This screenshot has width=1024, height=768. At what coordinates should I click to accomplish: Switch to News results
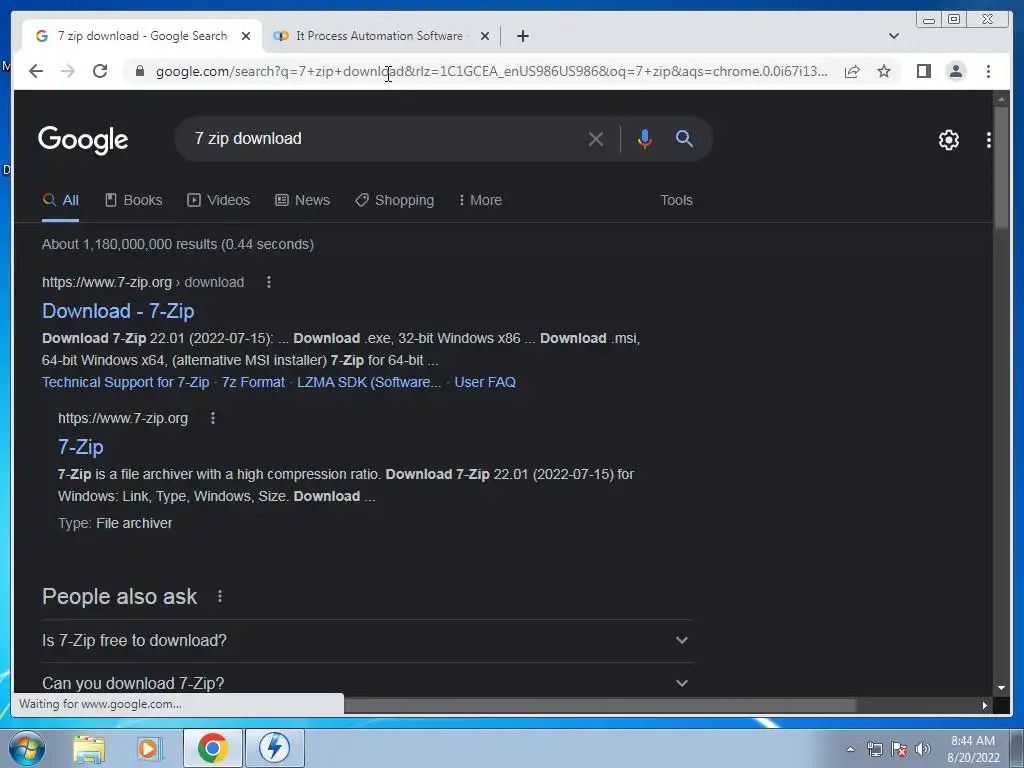click(302, 200)
